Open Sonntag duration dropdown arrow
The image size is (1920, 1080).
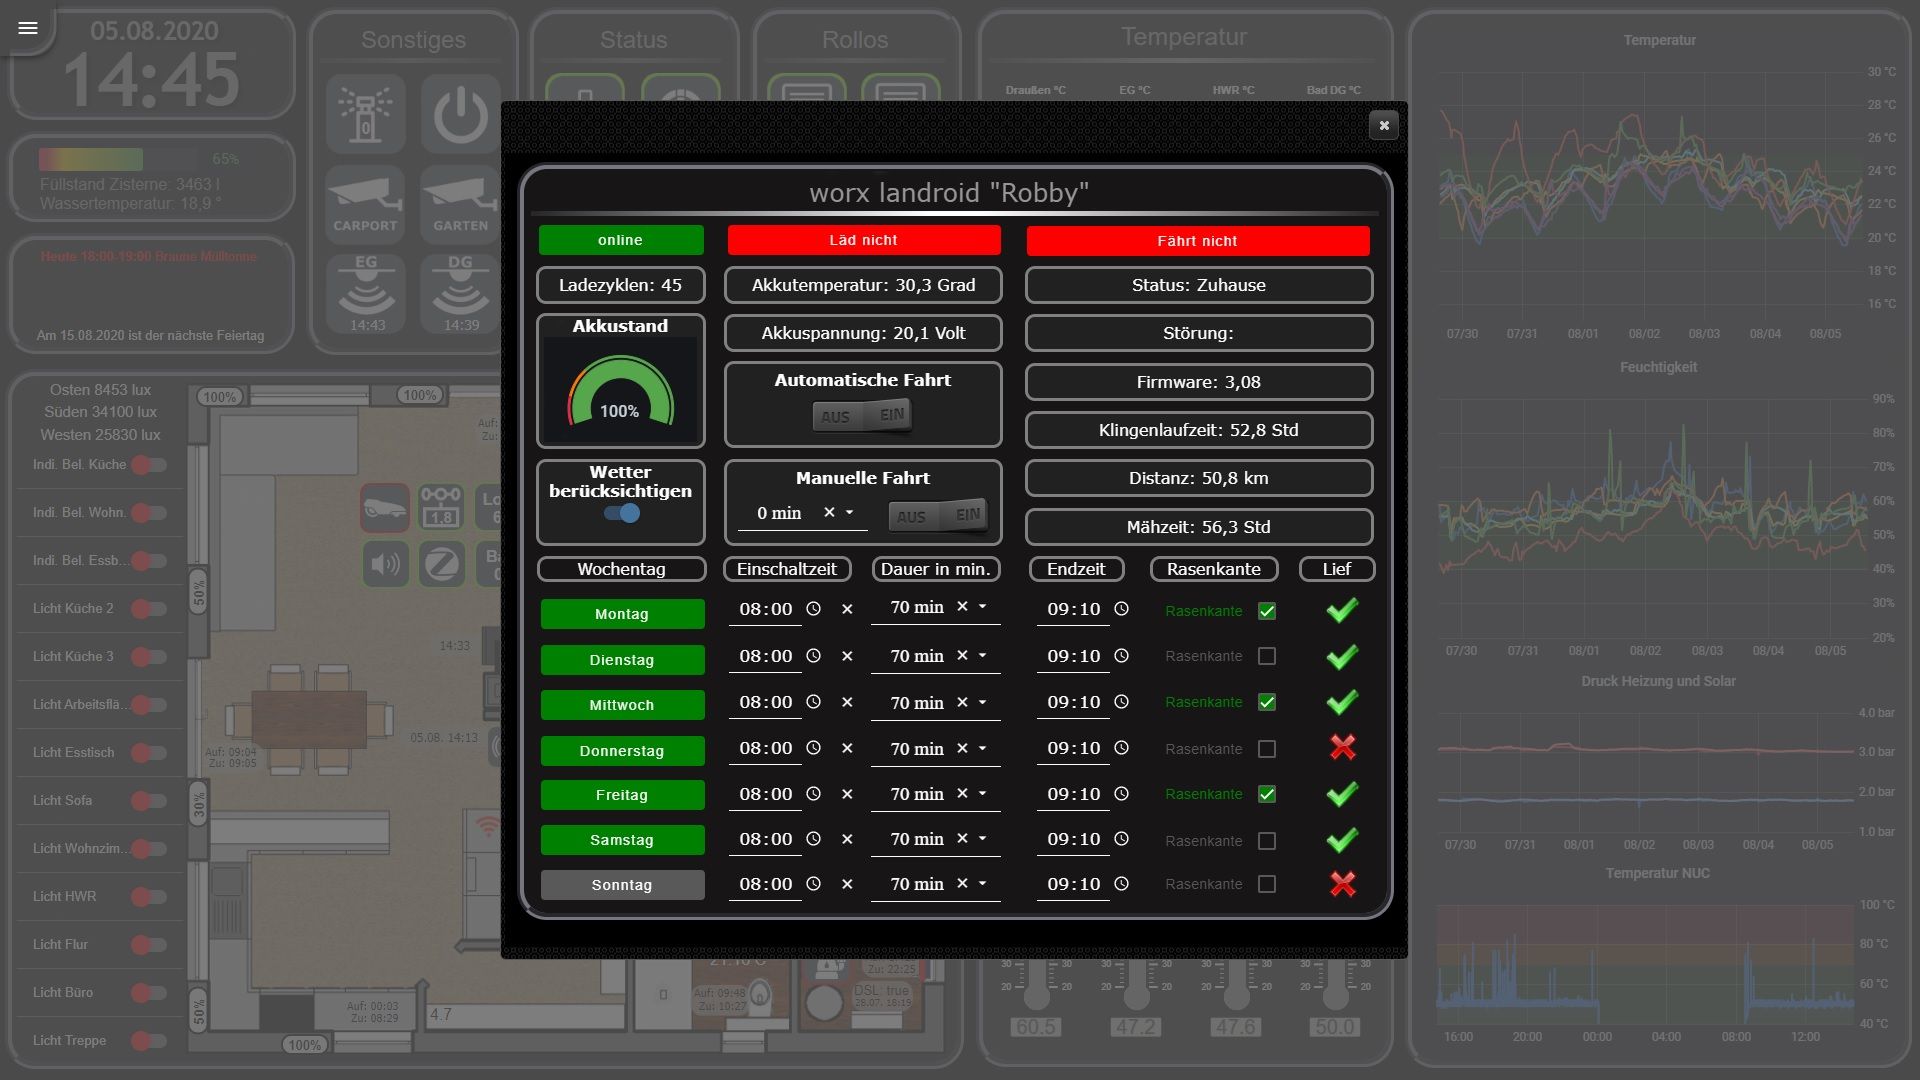point(983,883)
